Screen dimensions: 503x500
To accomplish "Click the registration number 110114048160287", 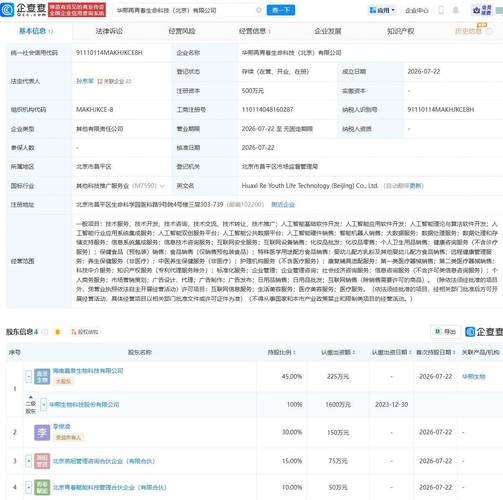I will [267, 109].
